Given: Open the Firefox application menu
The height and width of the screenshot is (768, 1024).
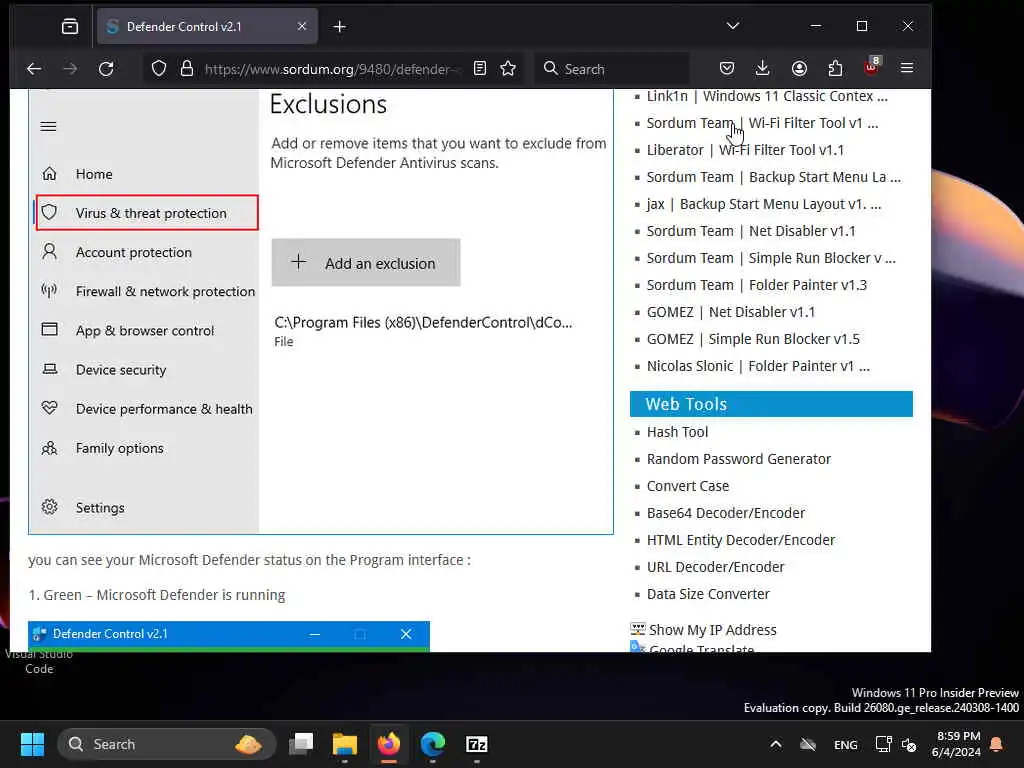Looking at the screenshot, I should click(907, 68).
